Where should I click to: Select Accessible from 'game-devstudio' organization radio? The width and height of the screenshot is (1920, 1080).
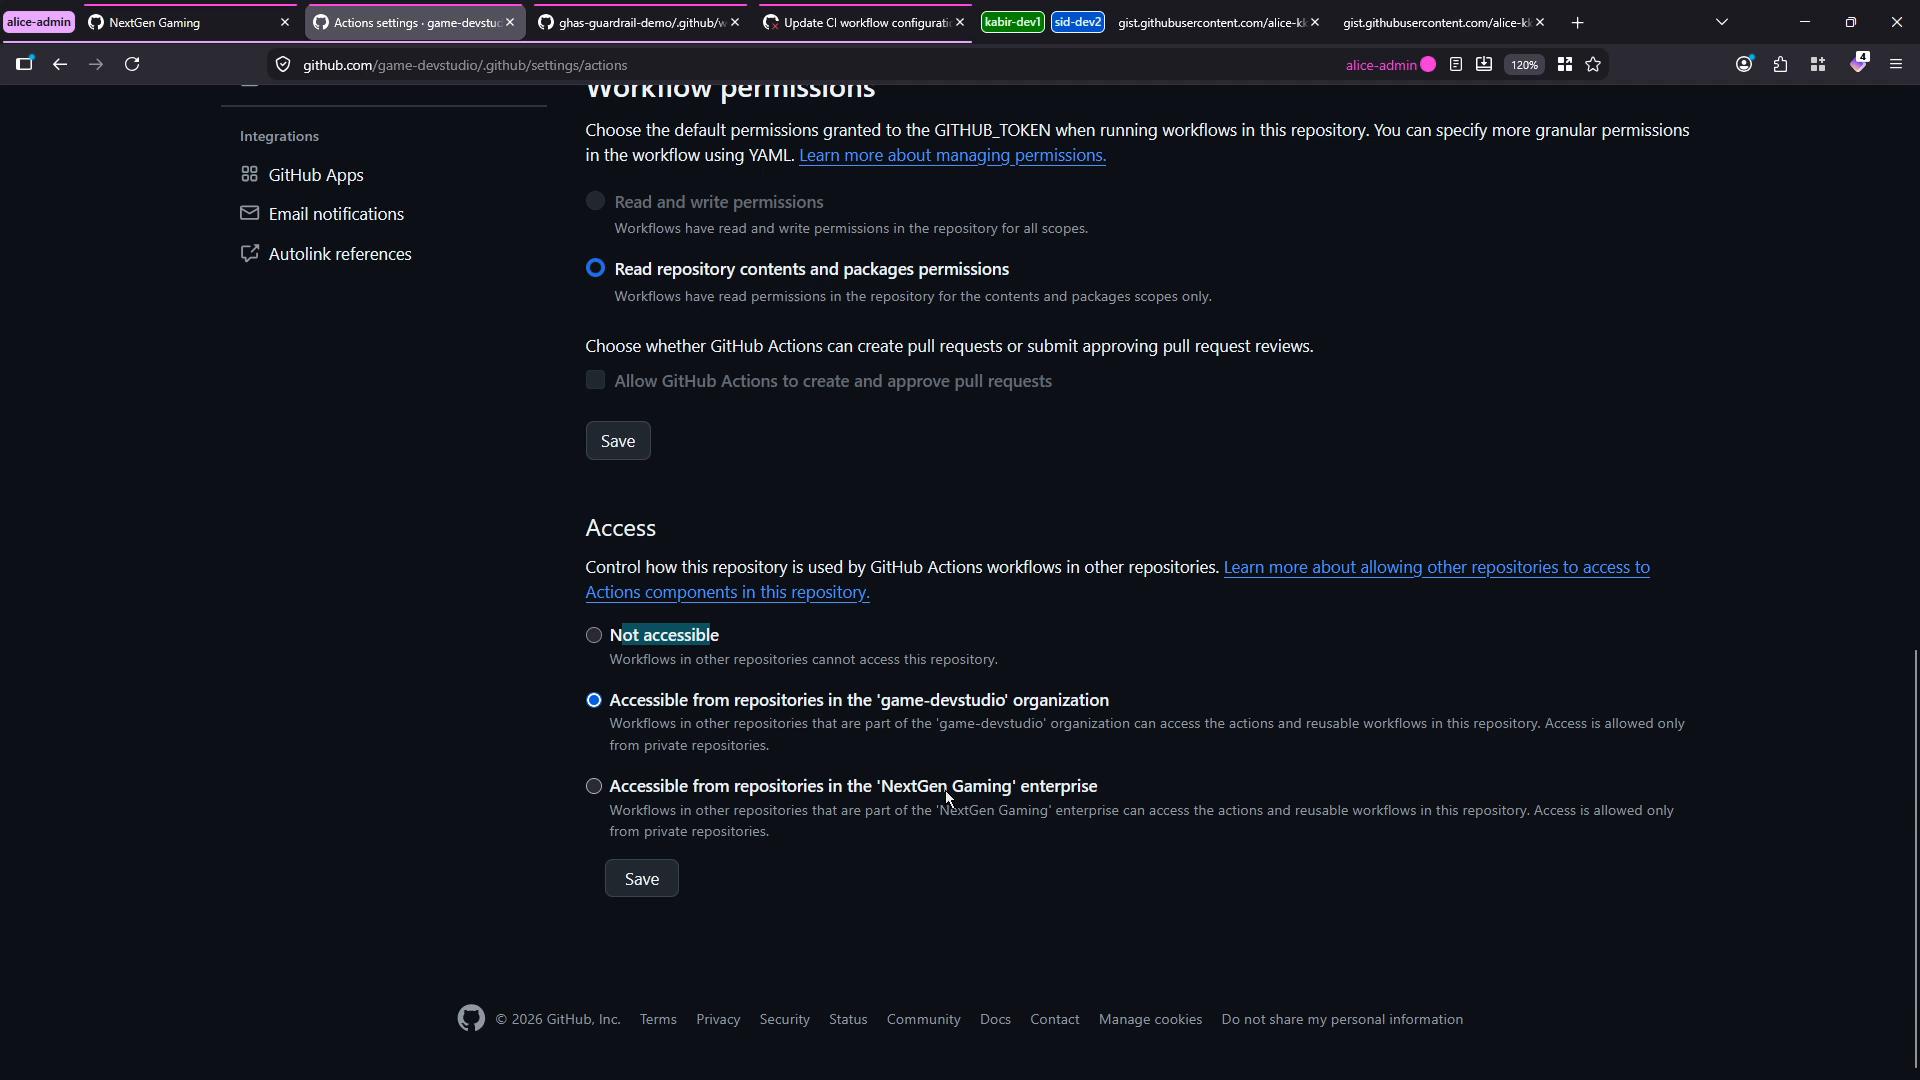tap(594, 700)
